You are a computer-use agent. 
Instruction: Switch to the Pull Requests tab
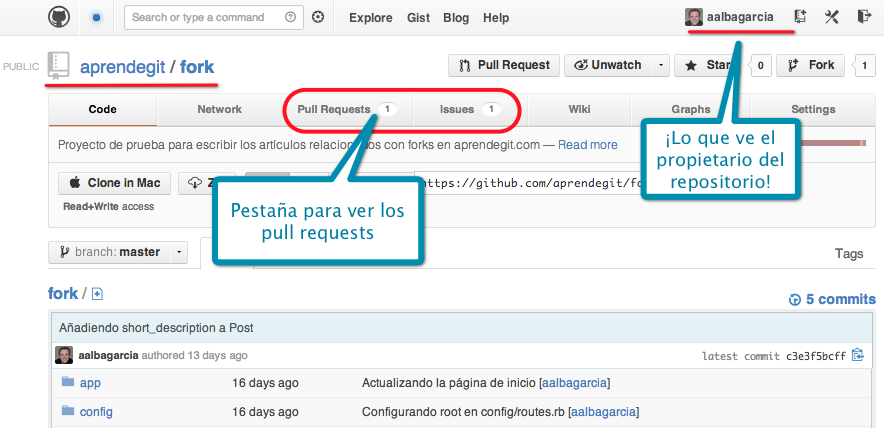tap(343, 109)
